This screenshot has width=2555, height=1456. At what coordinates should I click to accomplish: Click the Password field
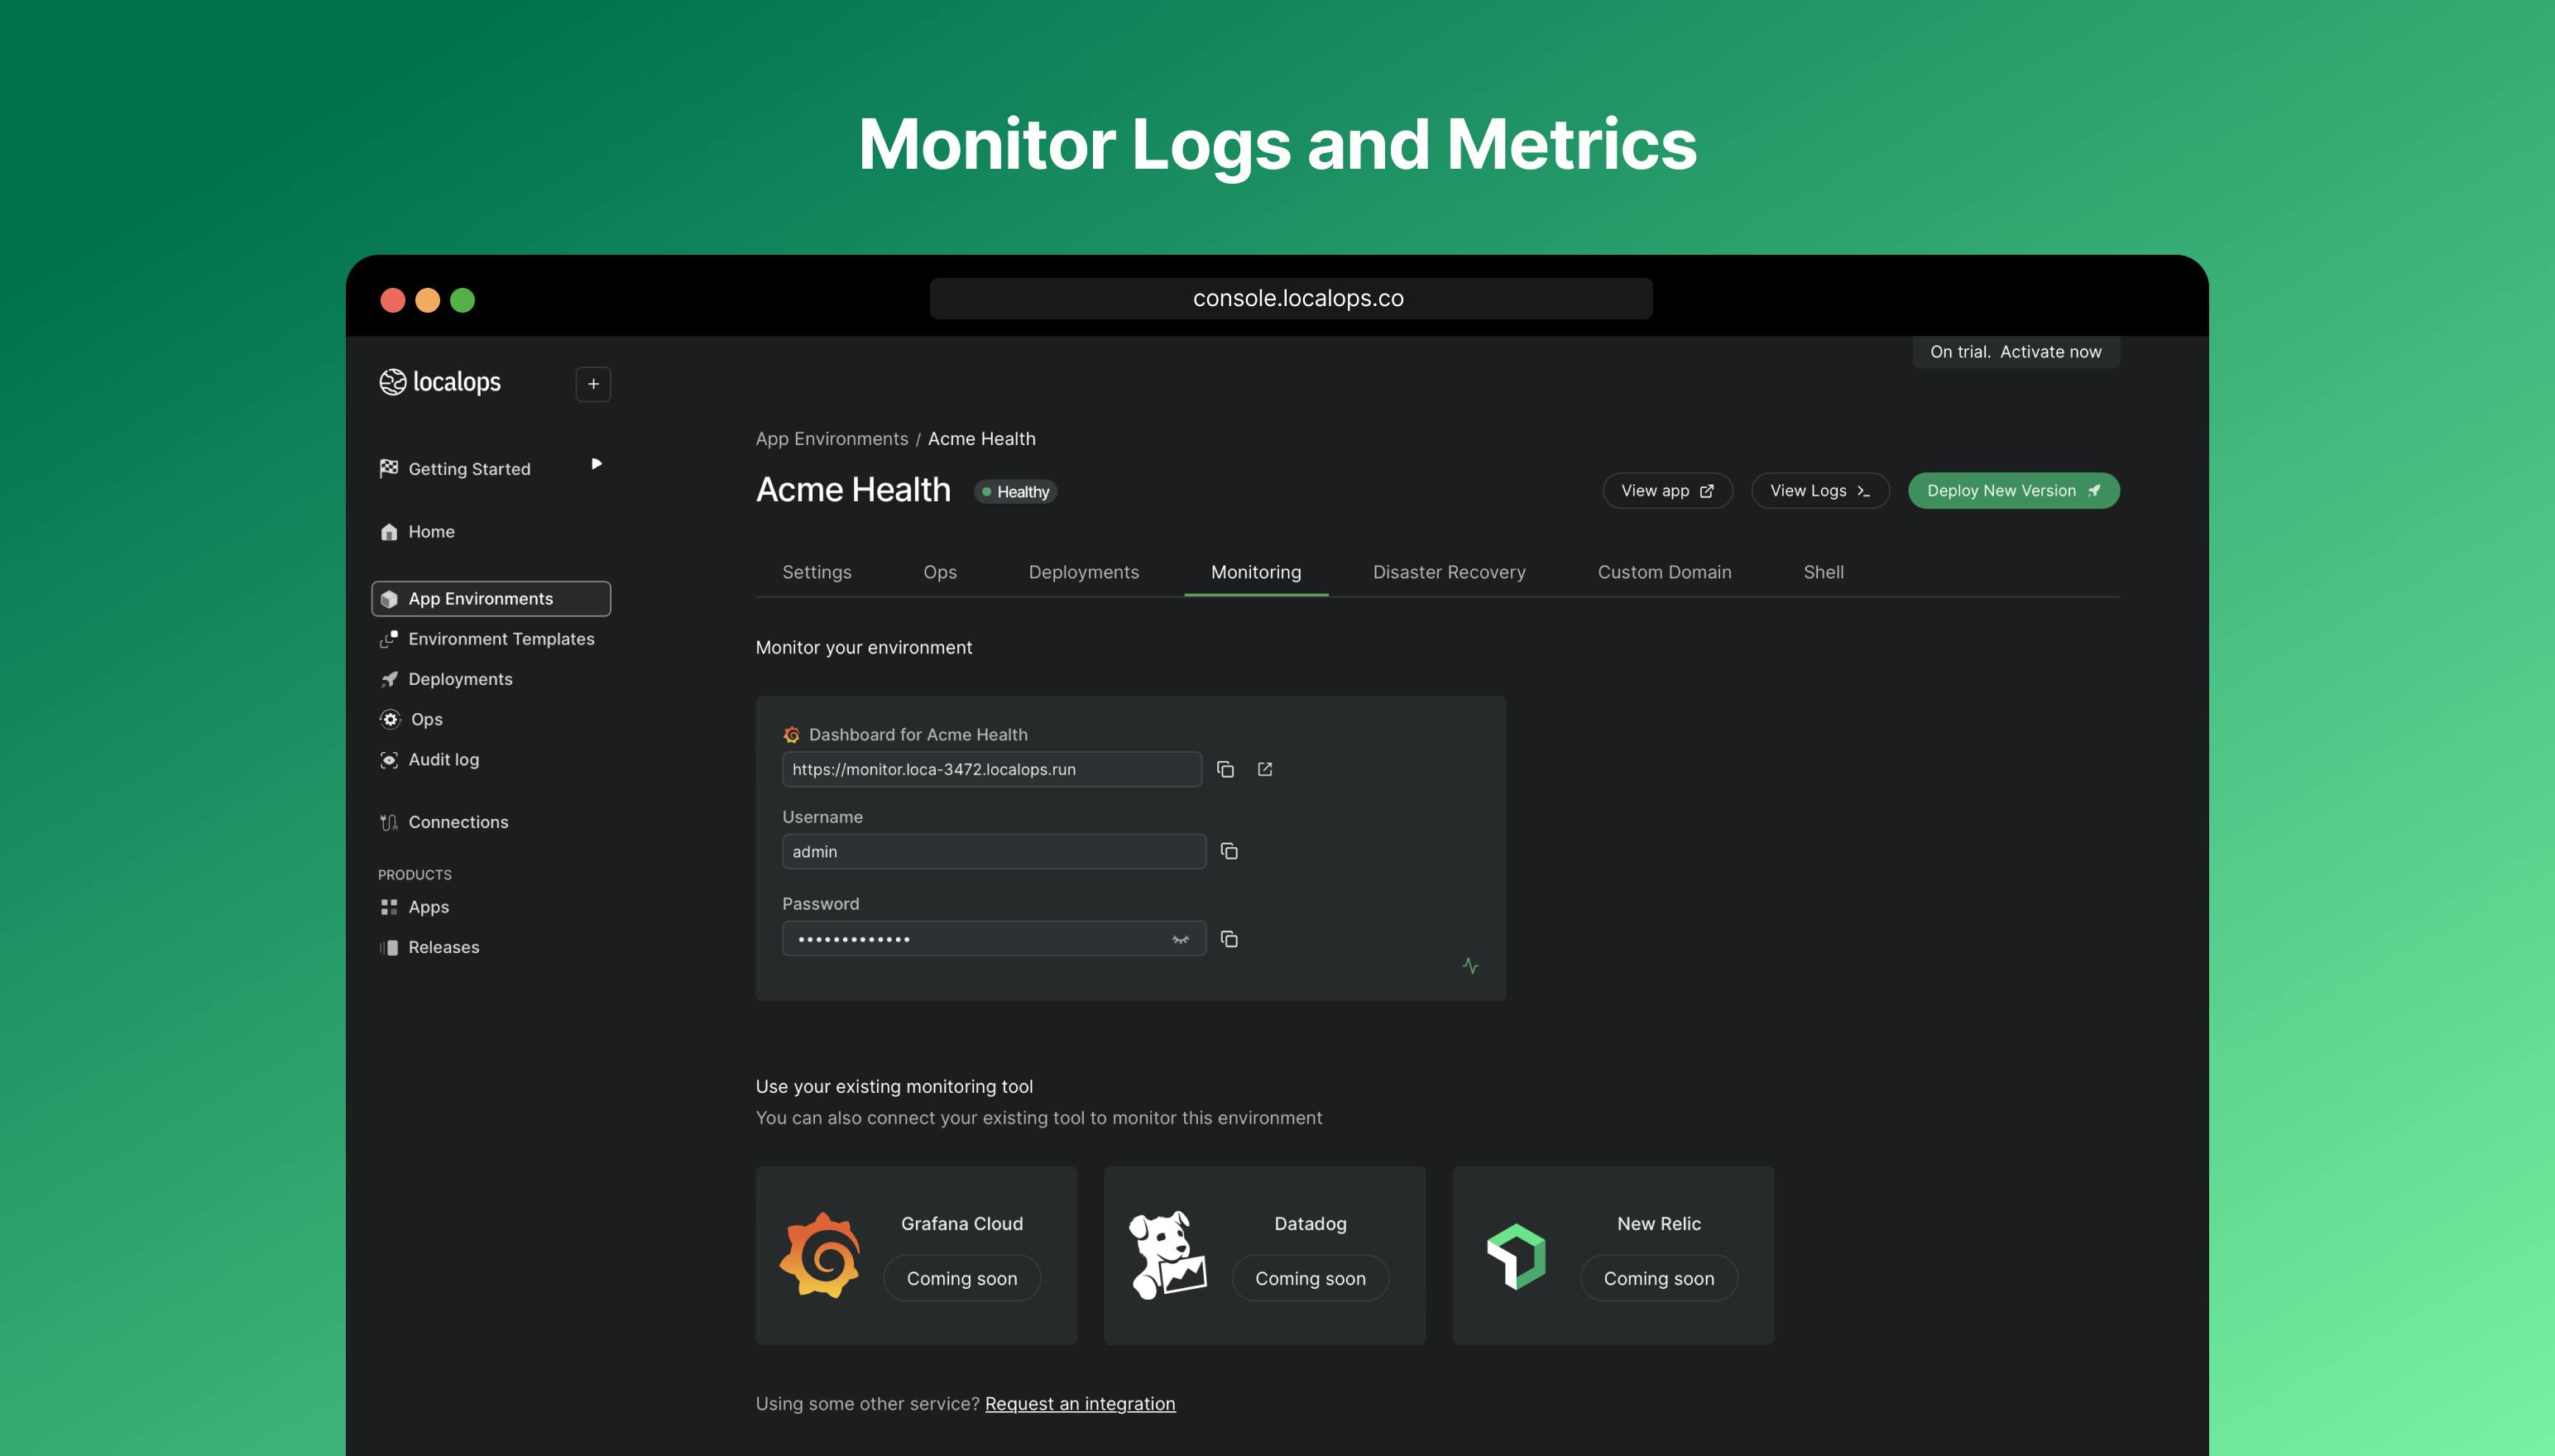pyautogui.click(x=994, y=939)
